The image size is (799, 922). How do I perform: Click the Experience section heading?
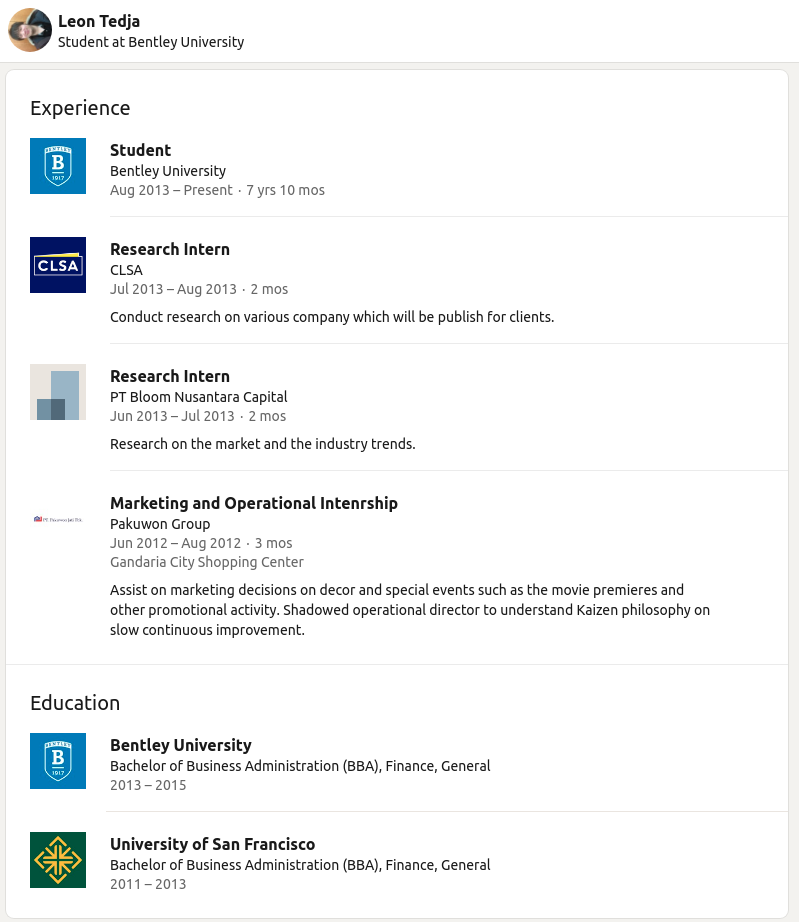point(80,109)
